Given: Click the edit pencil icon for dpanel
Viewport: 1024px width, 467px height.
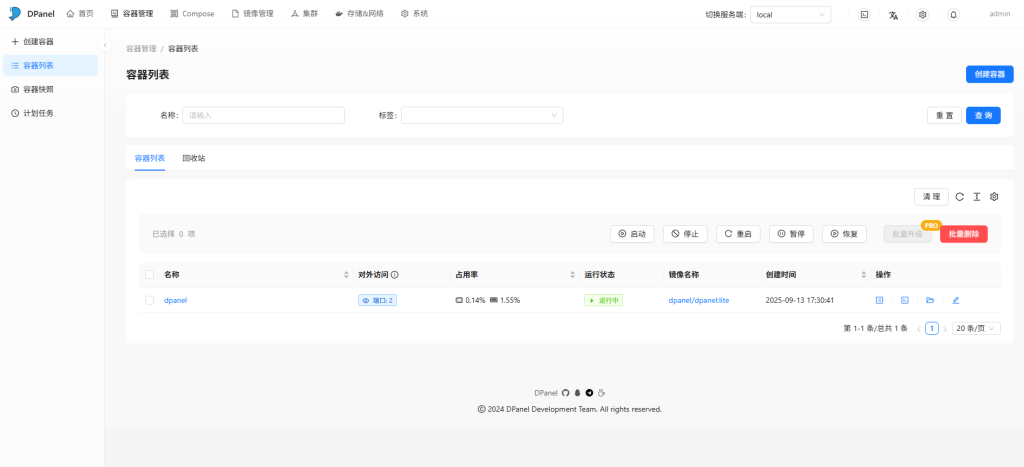Looking at the screenshot, I should pos(955,300).
